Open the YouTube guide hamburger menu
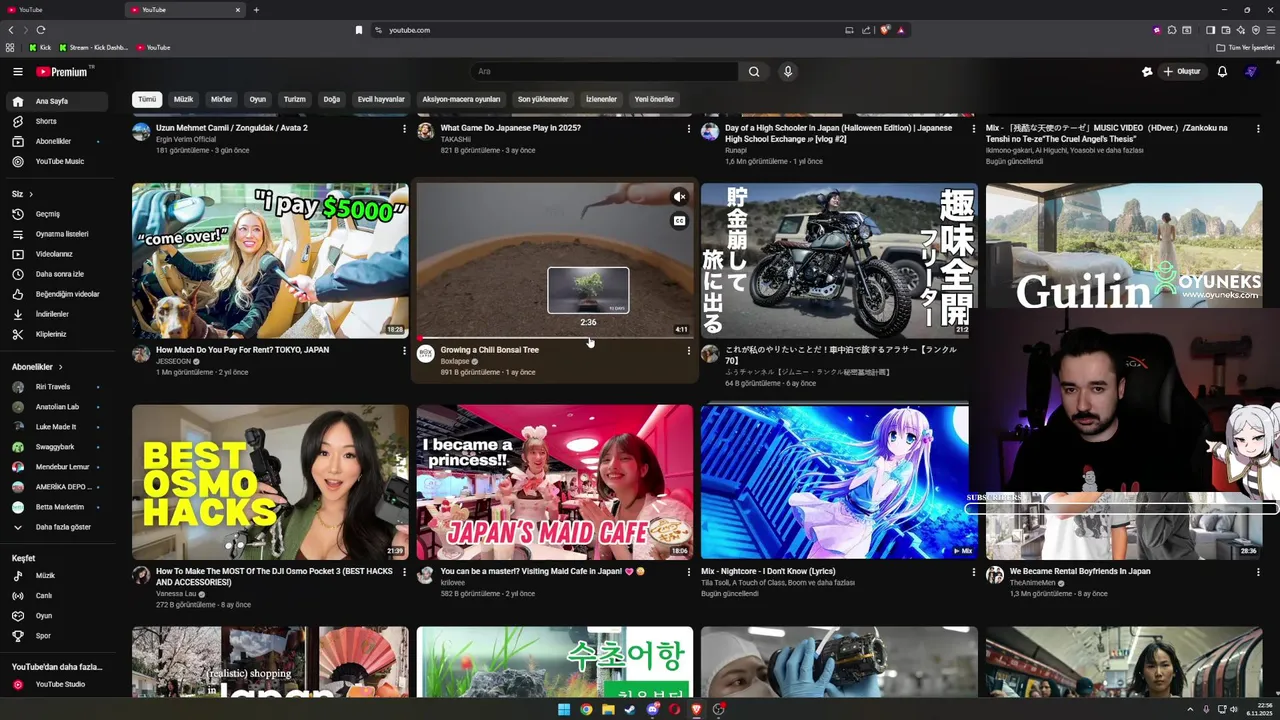 click(18, 72)
